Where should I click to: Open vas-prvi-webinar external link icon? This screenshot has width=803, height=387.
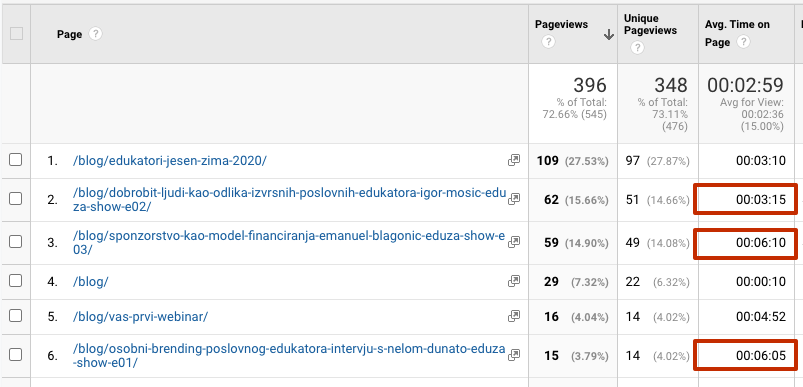514,316
